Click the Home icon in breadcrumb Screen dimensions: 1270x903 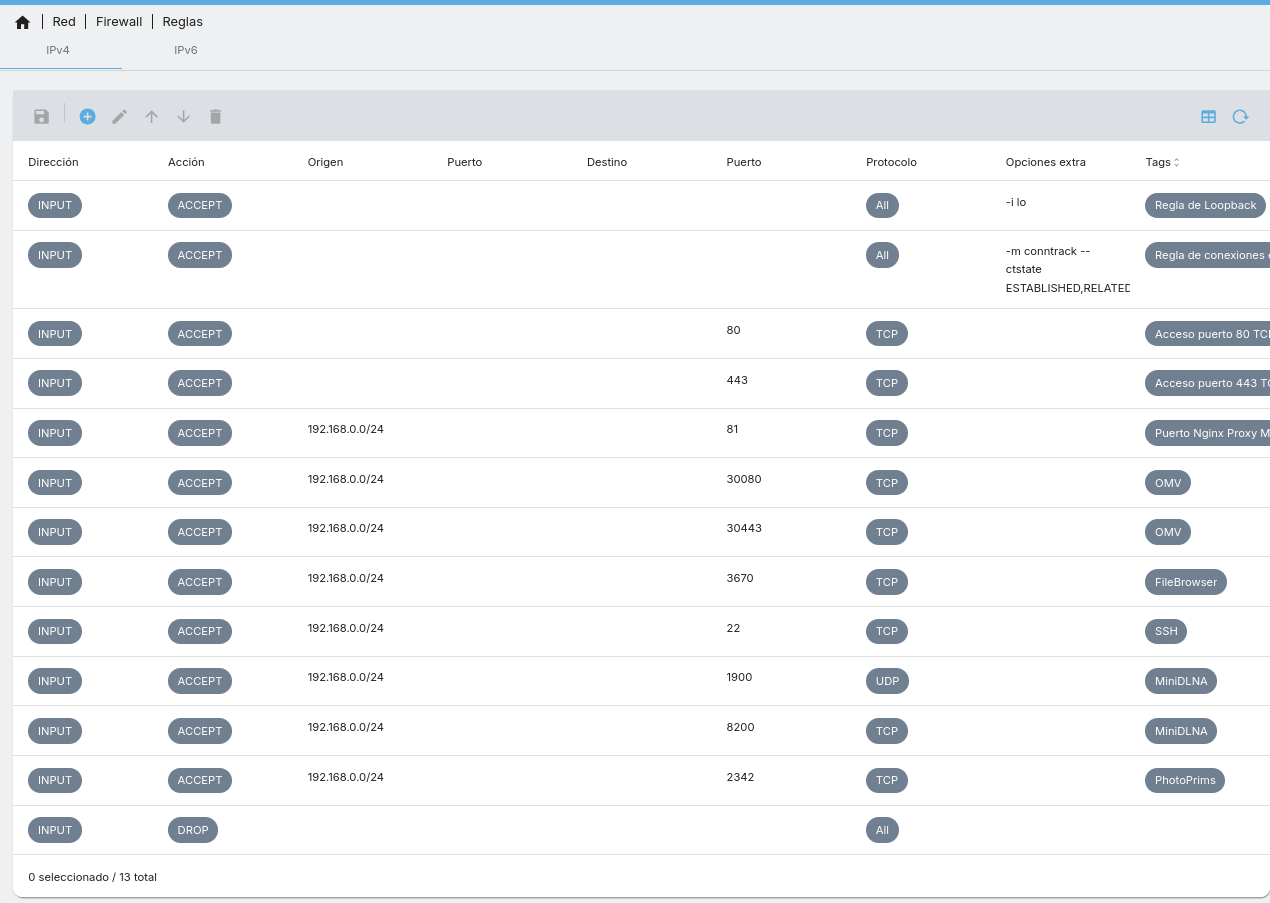[23, 22]
